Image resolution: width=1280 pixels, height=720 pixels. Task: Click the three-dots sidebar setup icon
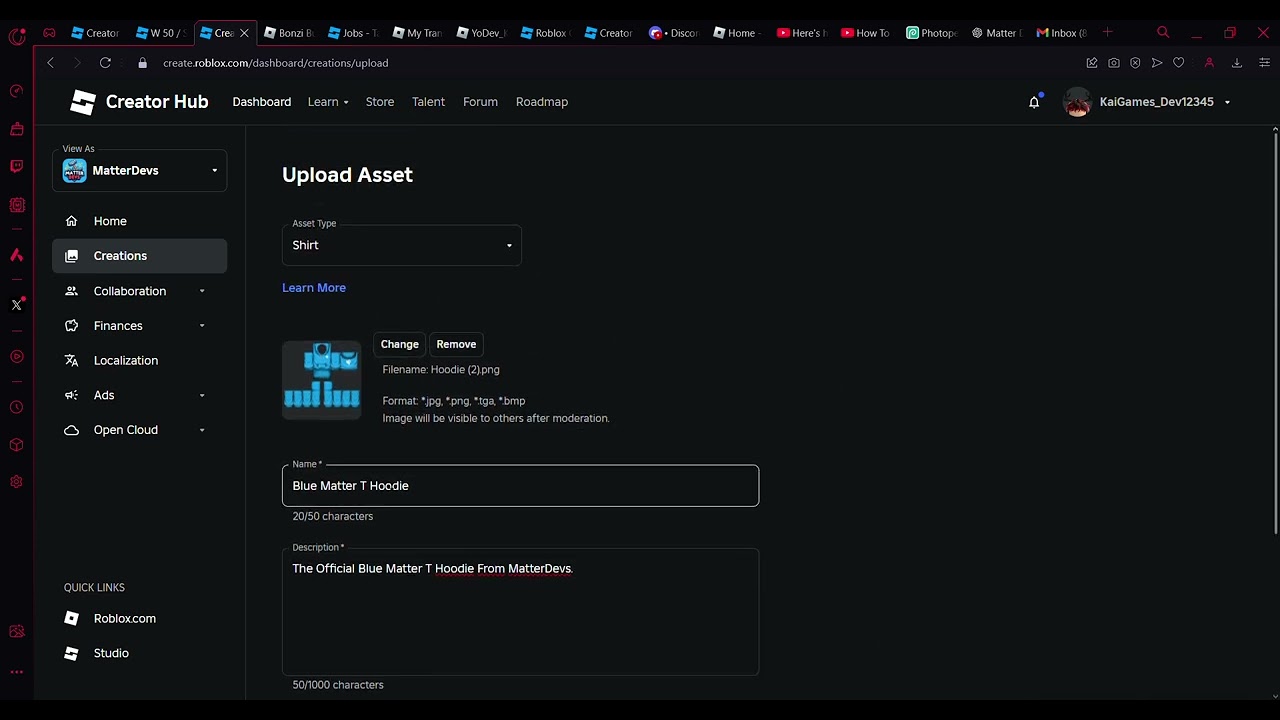(x=17, y=672)
